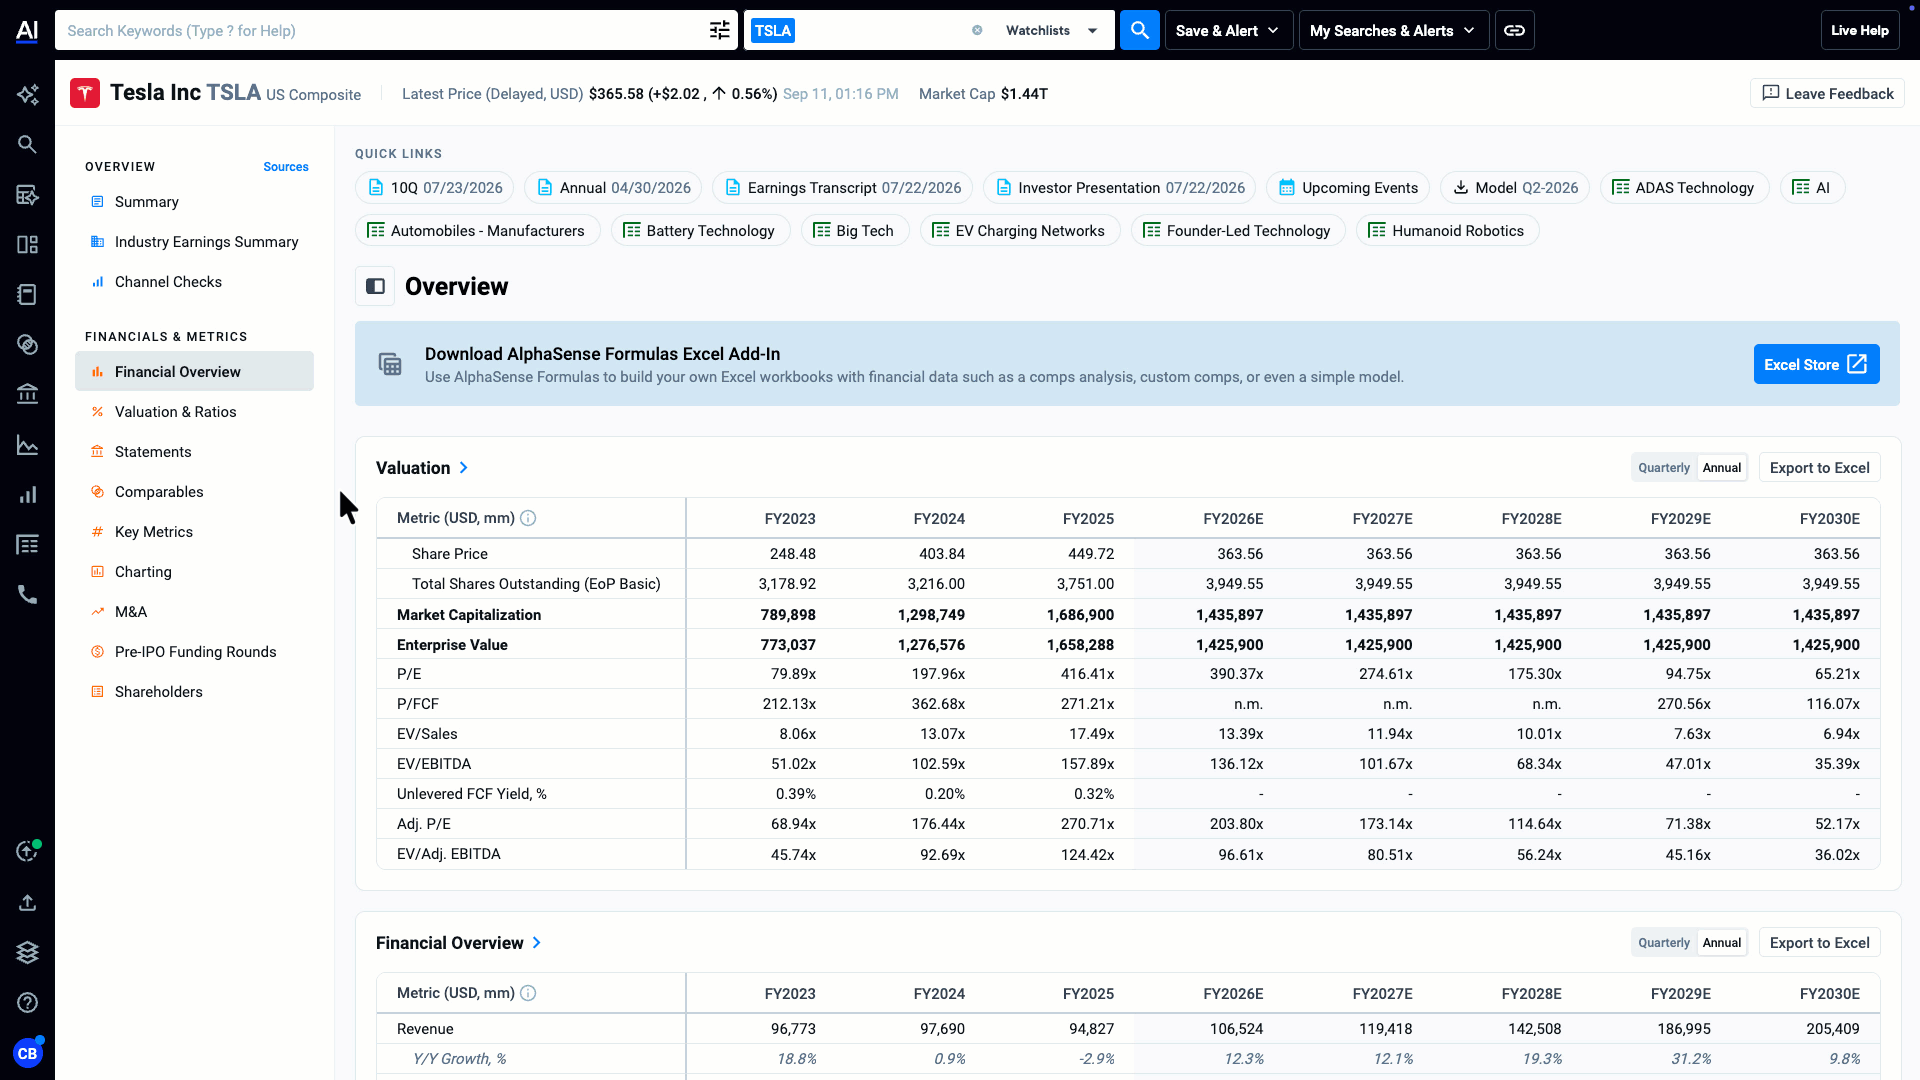
Task: Run search with blue magnifier button
Action: (x=1139, y=30)
